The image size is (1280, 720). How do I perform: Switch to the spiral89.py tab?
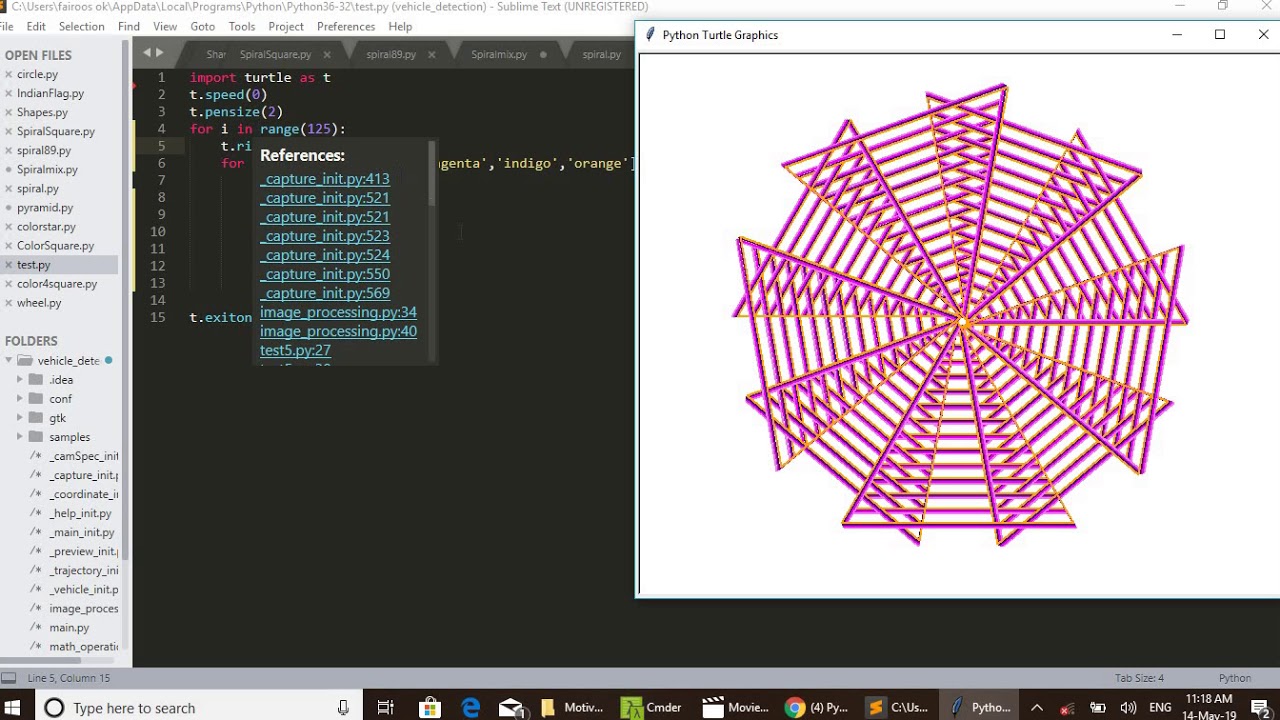(x=390, y=54)
